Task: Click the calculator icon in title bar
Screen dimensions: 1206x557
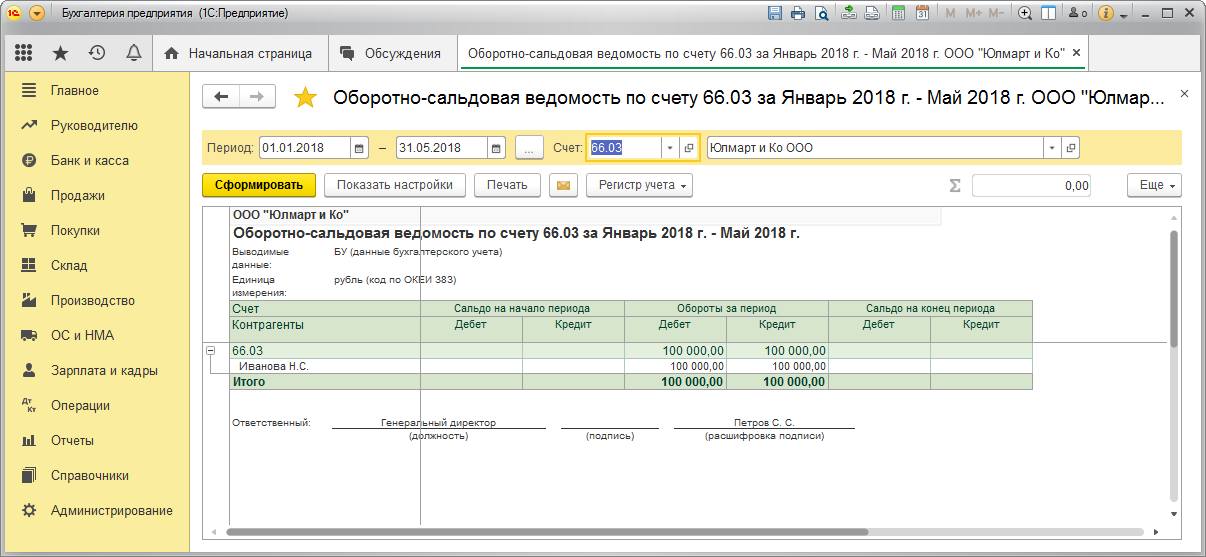Action: (x=899, y=14)
